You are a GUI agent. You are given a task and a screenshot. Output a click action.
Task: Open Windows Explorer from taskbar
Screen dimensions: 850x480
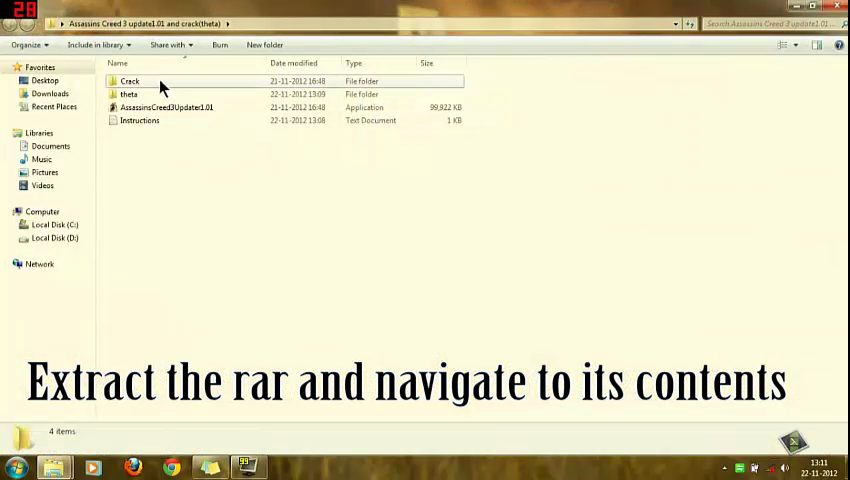pos(54,467)
